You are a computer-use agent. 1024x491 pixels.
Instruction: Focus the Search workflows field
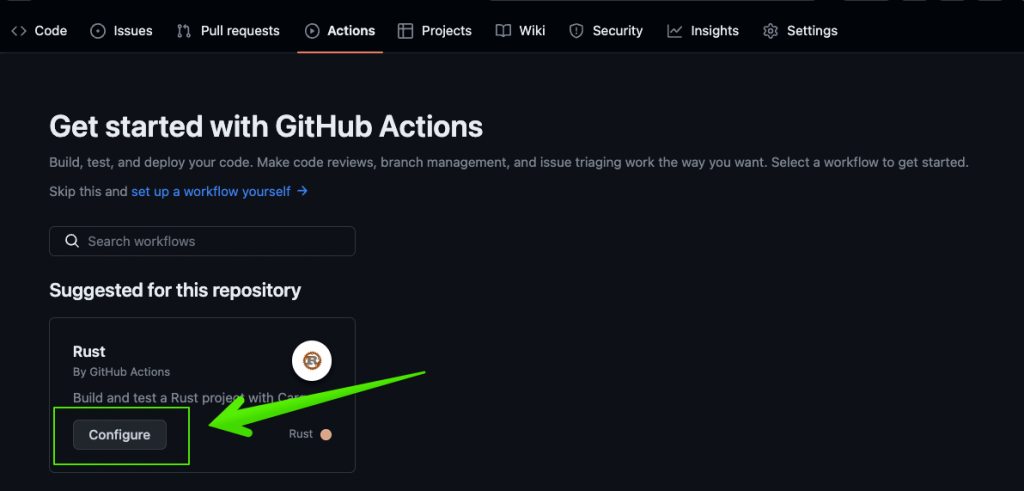202,241
